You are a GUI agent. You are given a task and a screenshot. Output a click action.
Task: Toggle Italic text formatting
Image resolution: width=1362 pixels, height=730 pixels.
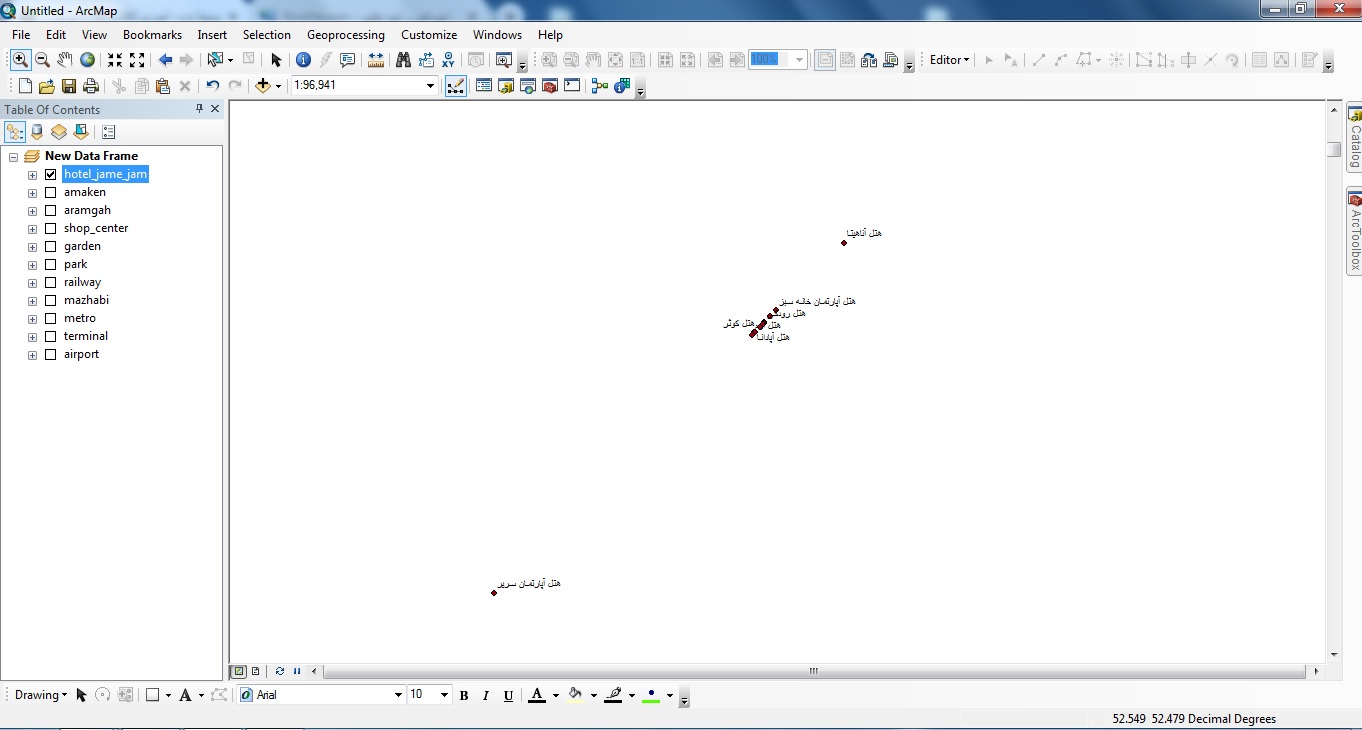[x=486, y=695]
